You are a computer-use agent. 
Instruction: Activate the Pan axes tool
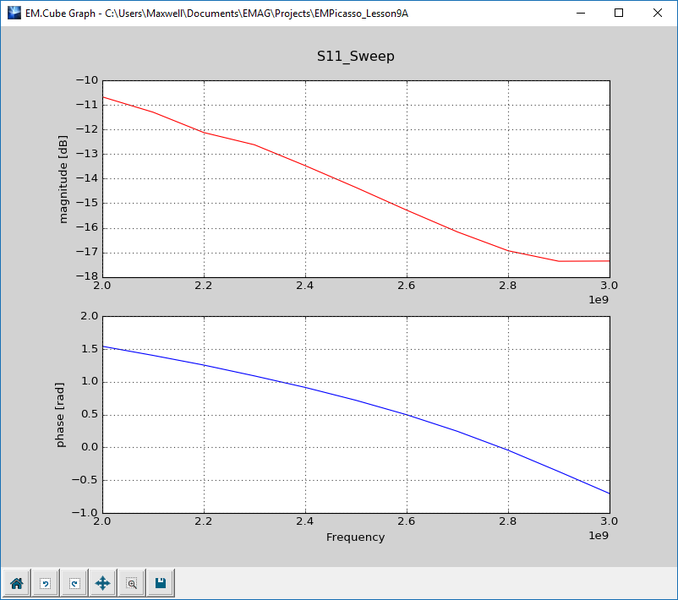tap(103, 583)
